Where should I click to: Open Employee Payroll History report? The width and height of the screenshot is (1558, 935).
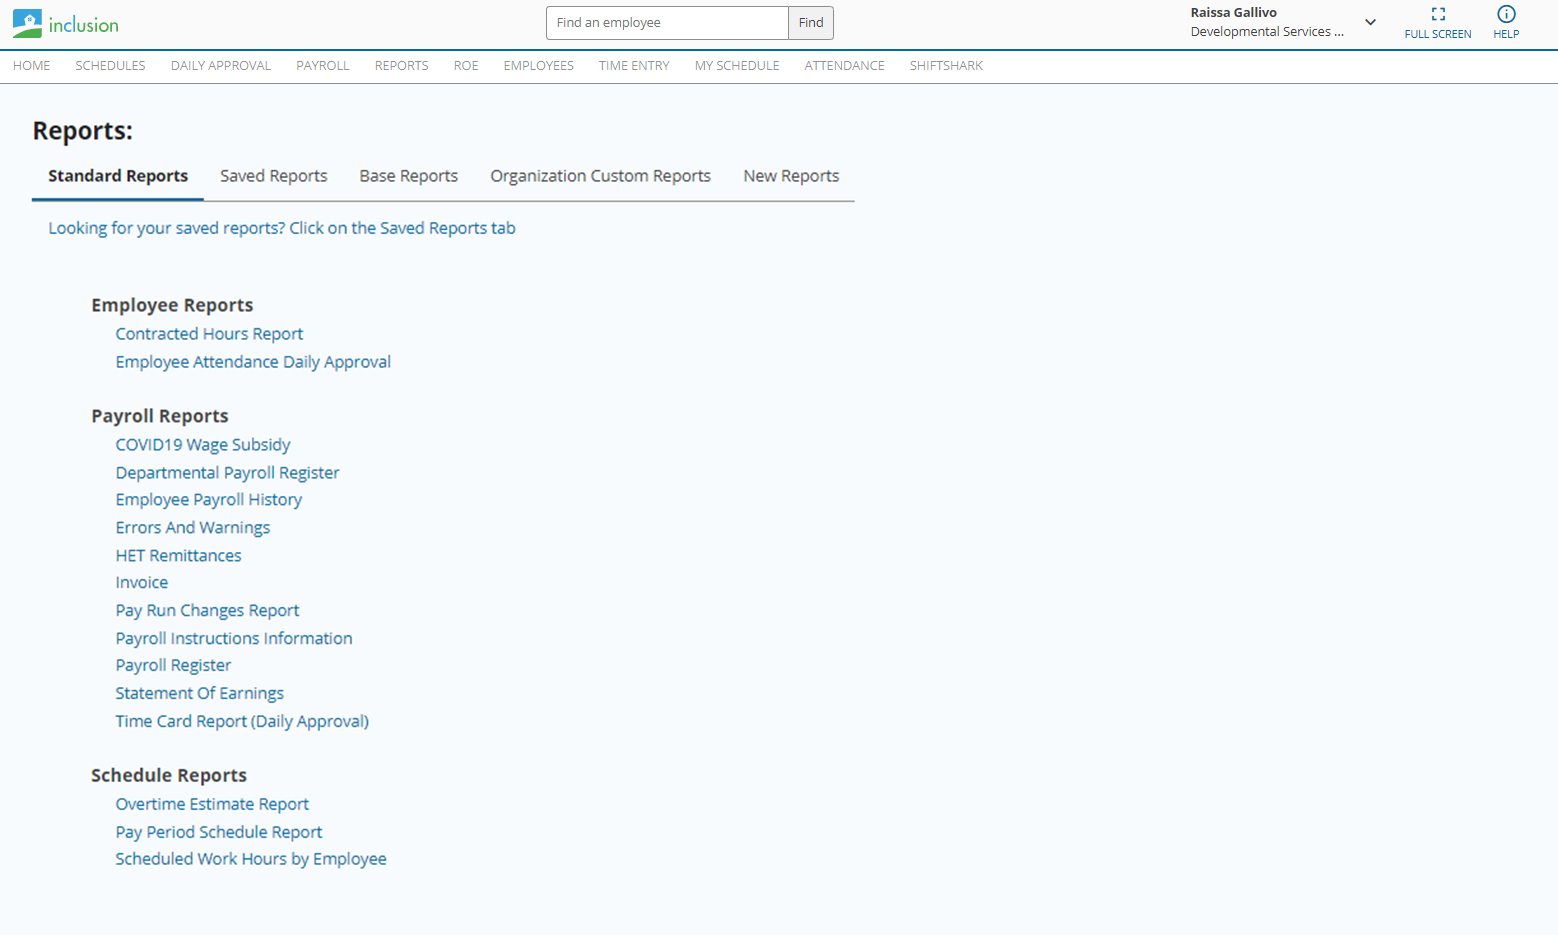(208, 500)
